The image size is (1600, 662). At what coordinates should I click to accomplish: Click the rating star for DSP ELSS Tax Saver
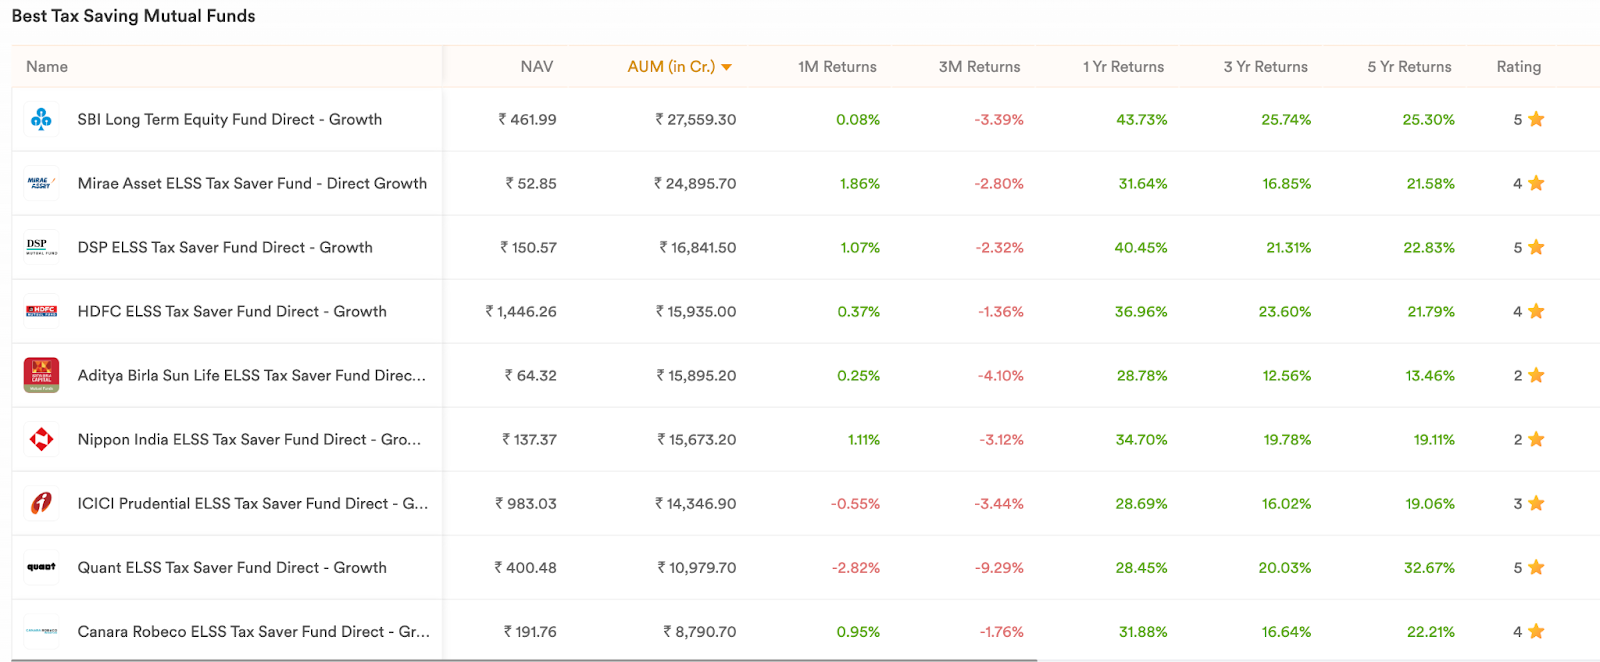[1536, 247]
